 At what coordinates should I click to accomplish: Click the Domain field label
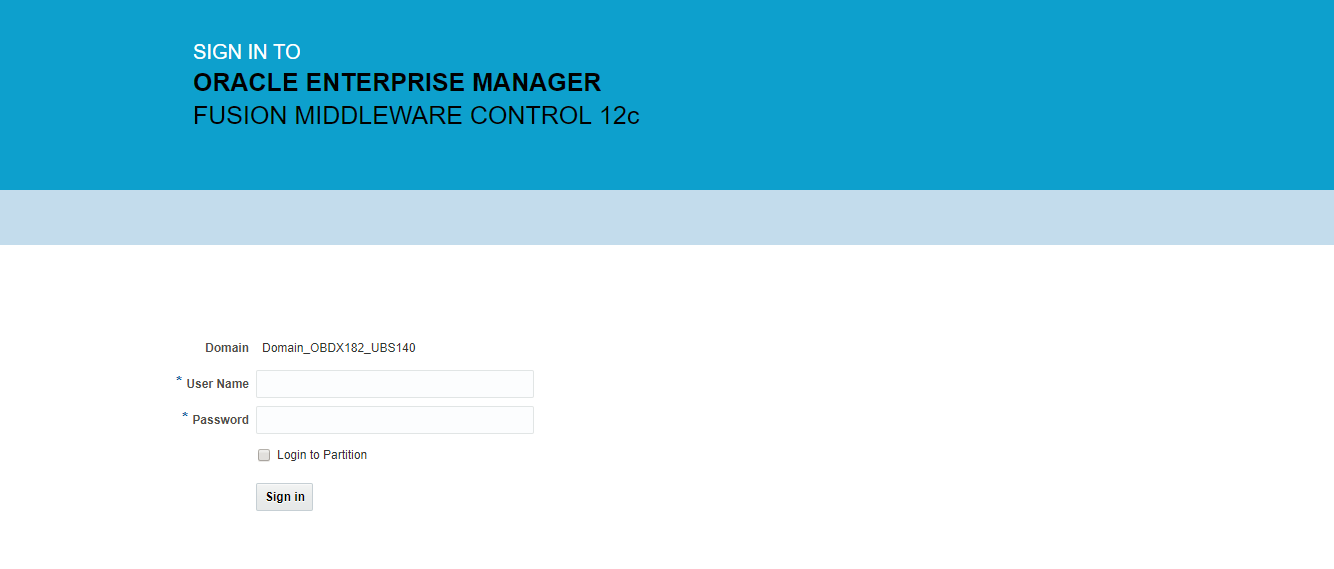tap(227, 348)
